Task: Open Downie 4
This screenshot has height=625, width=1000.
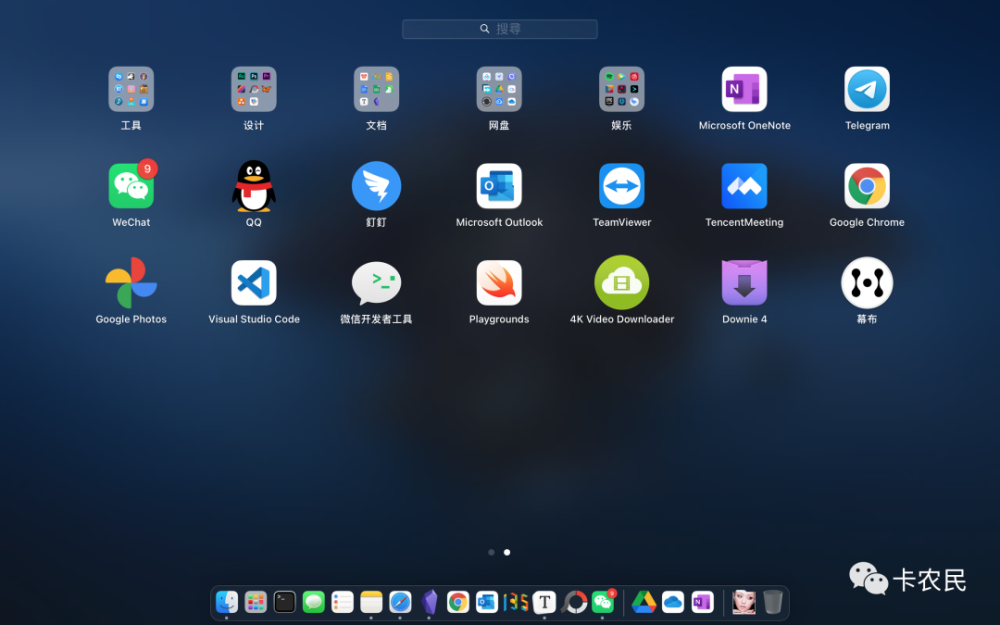Action: 744,283
